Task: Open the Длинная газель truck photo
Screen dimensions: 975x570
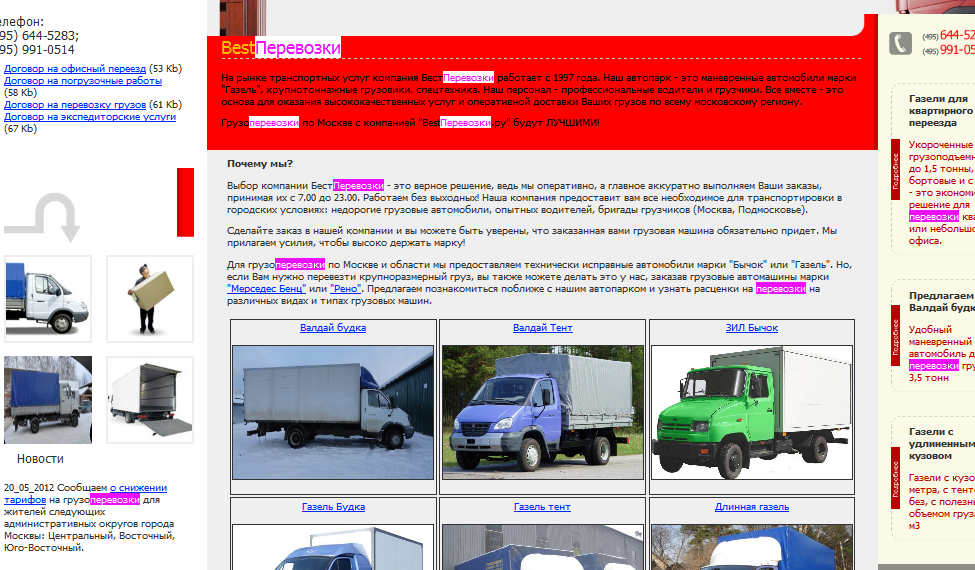Action: pyautogui.click(x=752, y=547)
